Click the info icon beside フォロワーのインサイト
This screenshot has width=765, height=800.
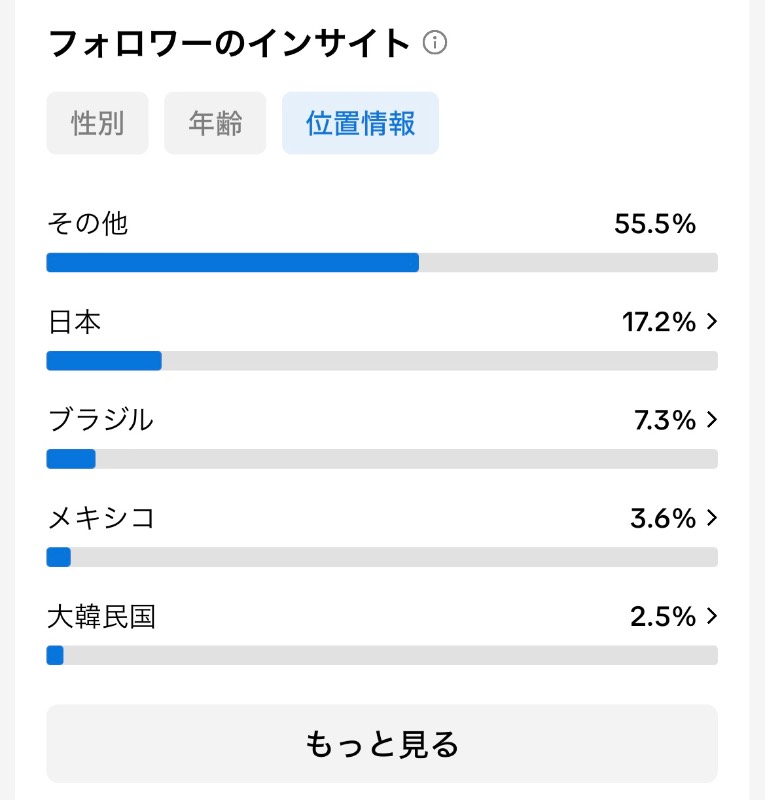[x=435, y=42]
